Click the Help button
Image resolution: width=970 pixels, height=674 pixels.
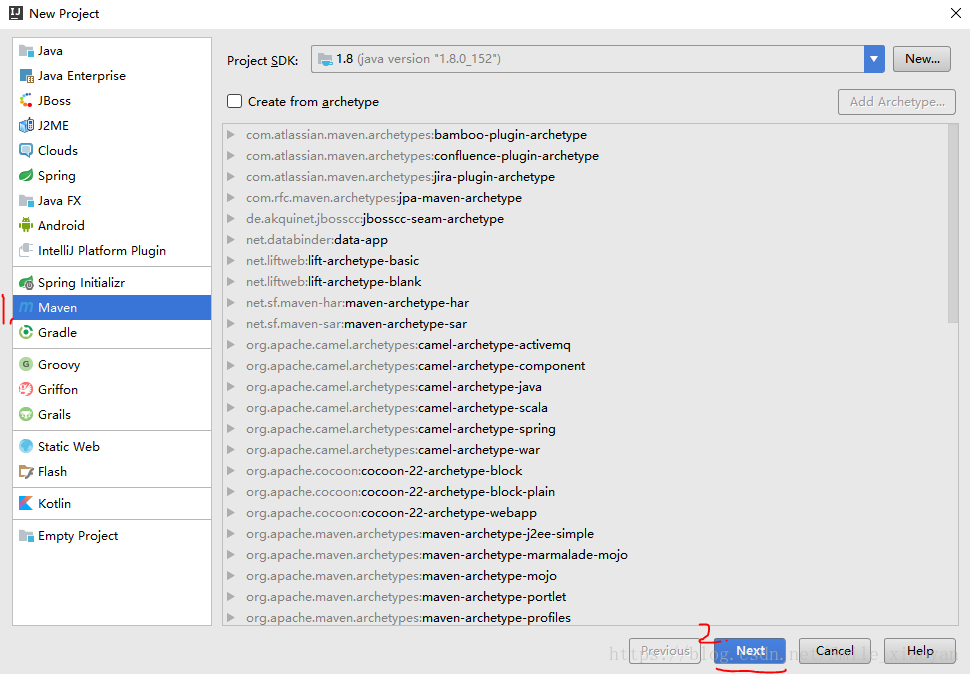click(920, 651)
